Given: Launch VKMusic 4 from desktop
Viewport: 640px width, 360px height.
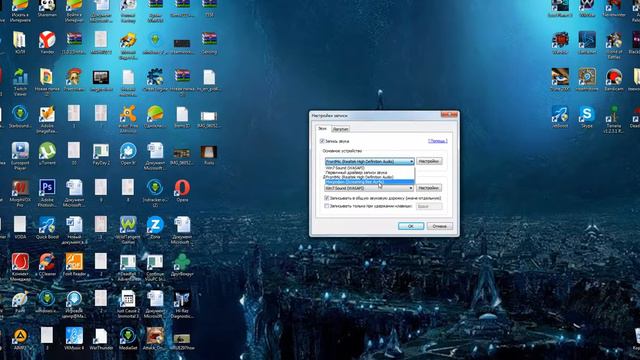Looking at the screenshot, I should coord(74,336).
